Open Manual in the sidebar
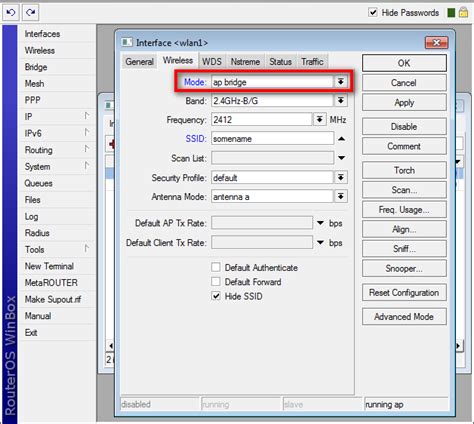The width and height of the screenshot is (474, 424). [x=38, y=316]
